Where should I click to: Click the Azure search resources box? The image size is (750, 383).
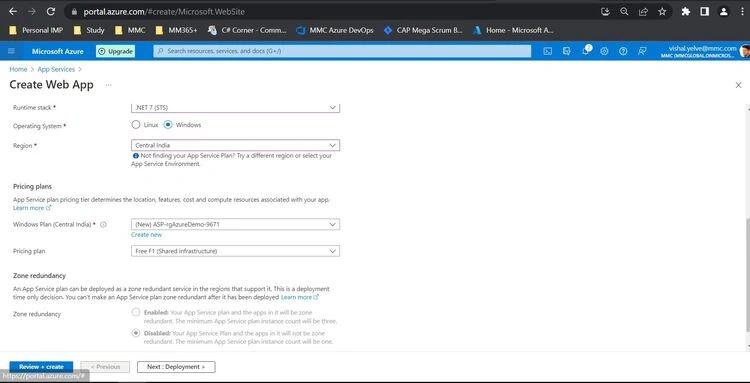pyautogui.click(x=342, y=51)
